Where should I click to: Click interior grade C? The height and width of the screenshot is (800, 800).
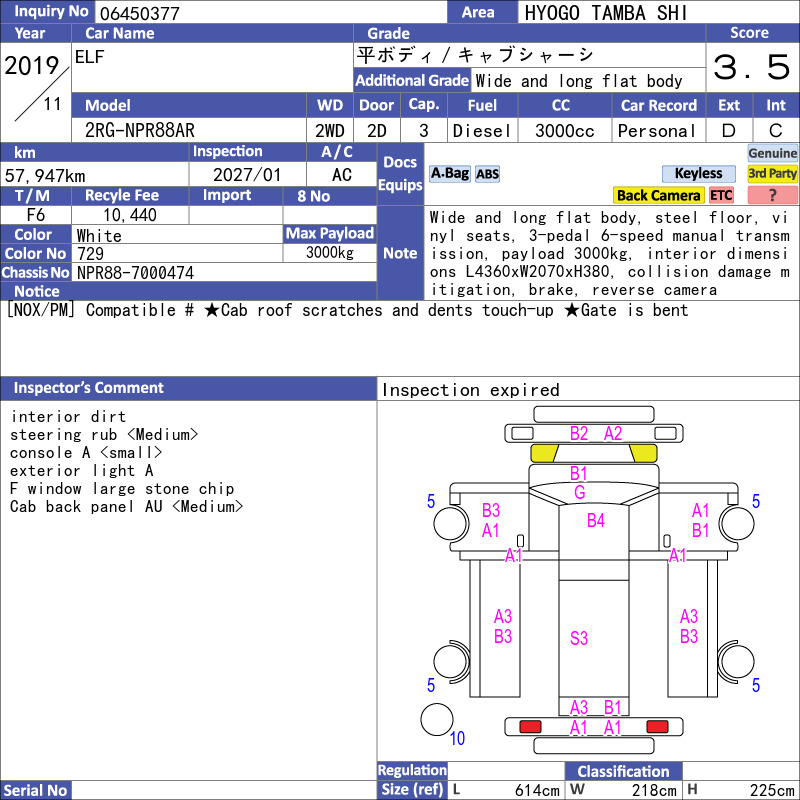(x=776, y=131)
